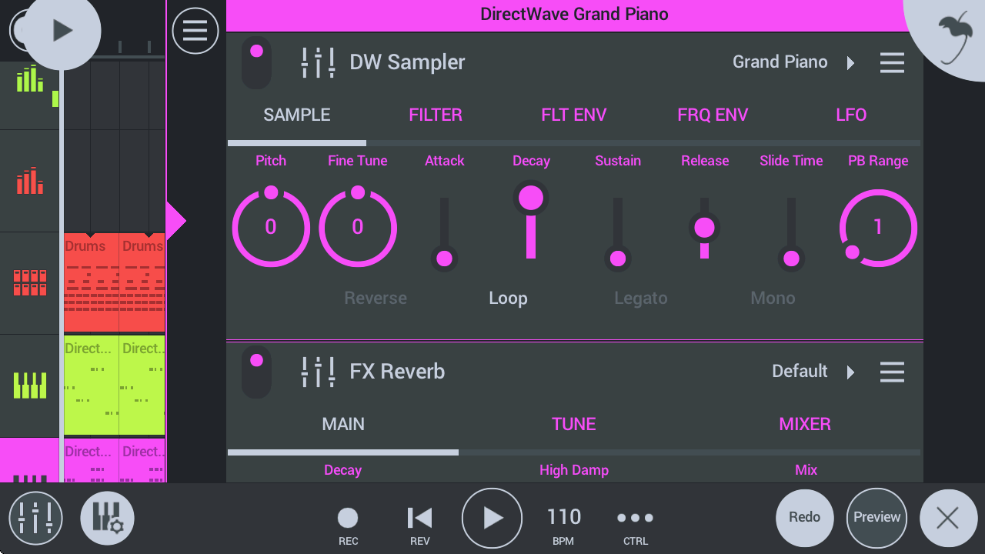985x554 pixels.
Task: Click the PB Range knob
Action: click(x=878, y=227)
